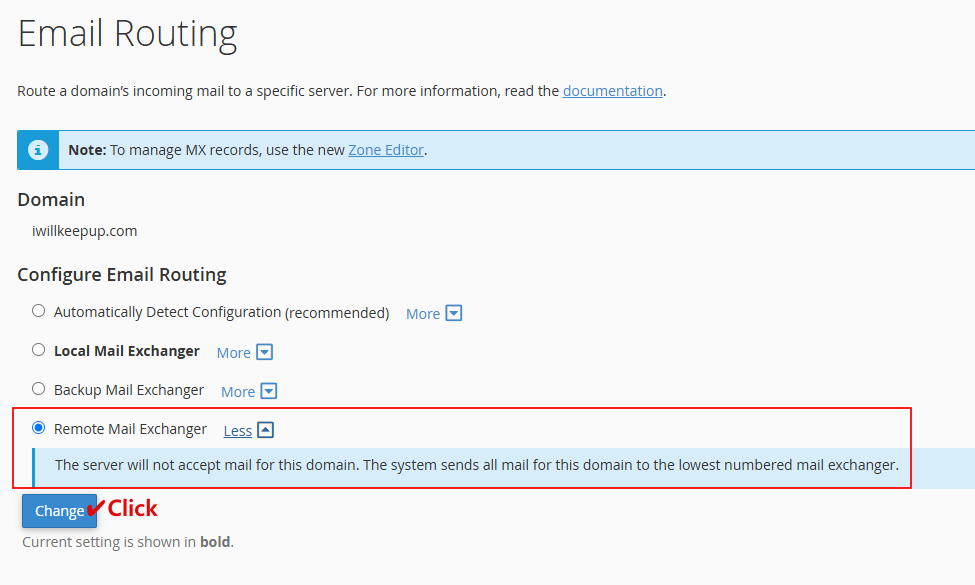Open the documentation link
Screen dimensions: 975x585
coord(612,91)
